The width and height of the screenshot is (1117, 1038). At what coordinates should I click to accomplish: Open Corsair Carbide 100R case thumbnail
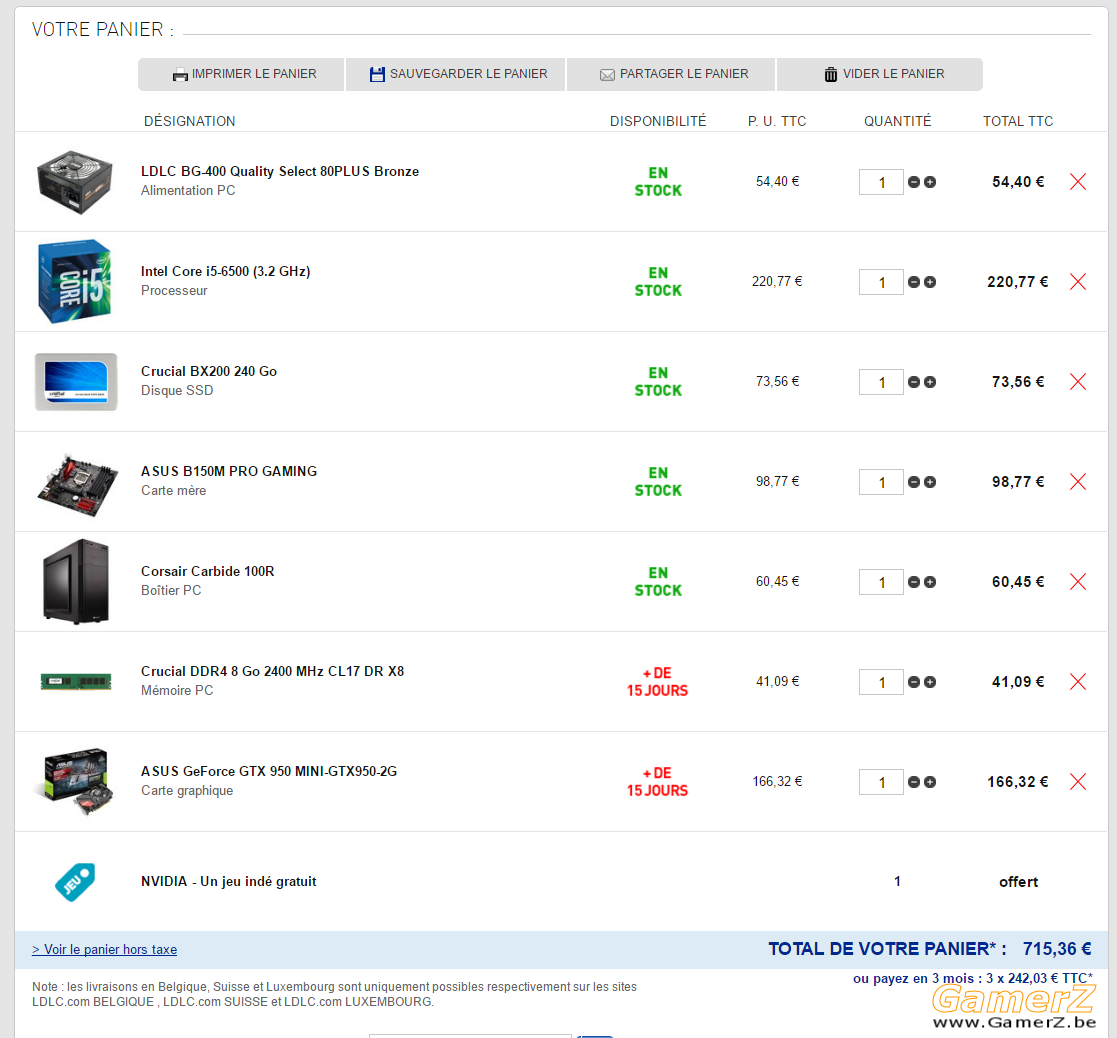pyautogui.click(x=76, y=581)
